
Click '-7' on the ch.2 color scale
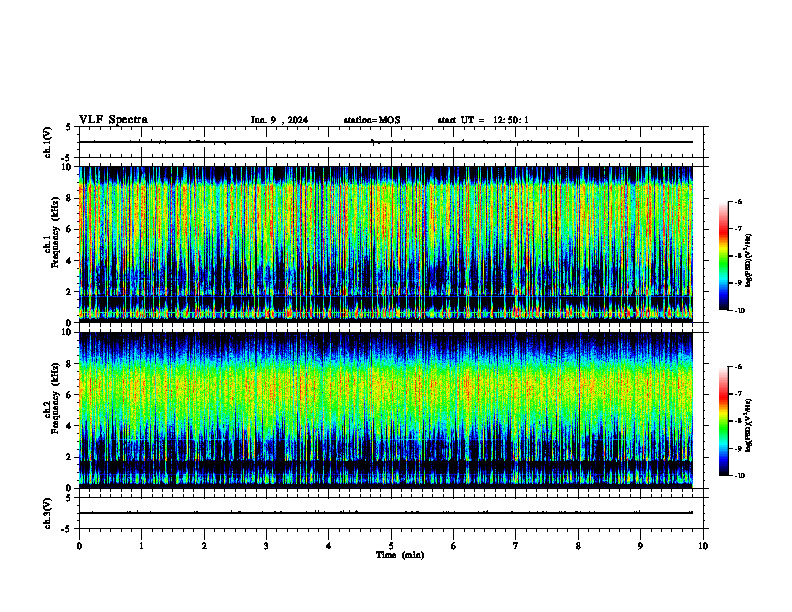738,394
